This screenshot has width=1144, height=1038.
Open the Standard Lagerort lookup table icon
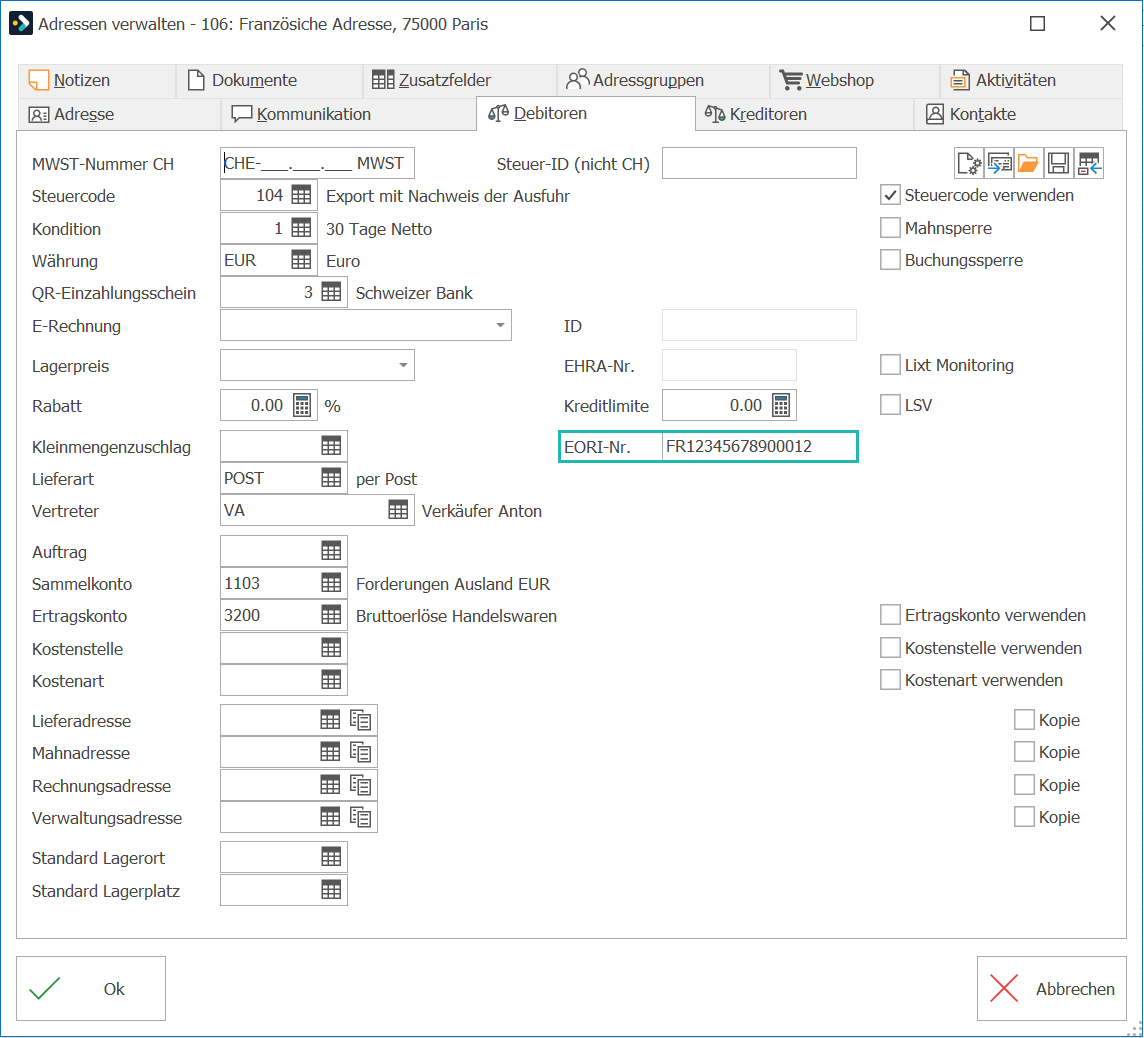point(331,857)
